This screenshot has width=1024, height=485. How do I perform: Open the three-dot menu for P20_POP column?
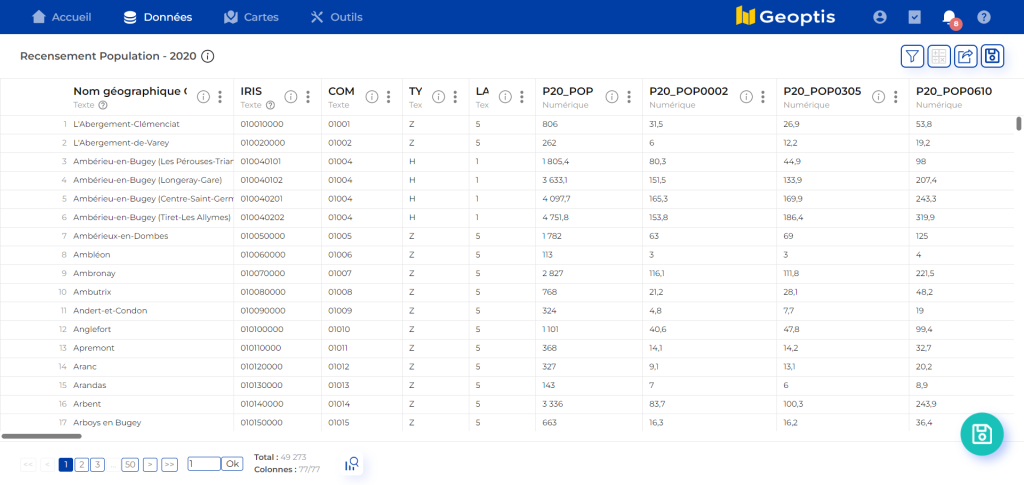point(629,97)
